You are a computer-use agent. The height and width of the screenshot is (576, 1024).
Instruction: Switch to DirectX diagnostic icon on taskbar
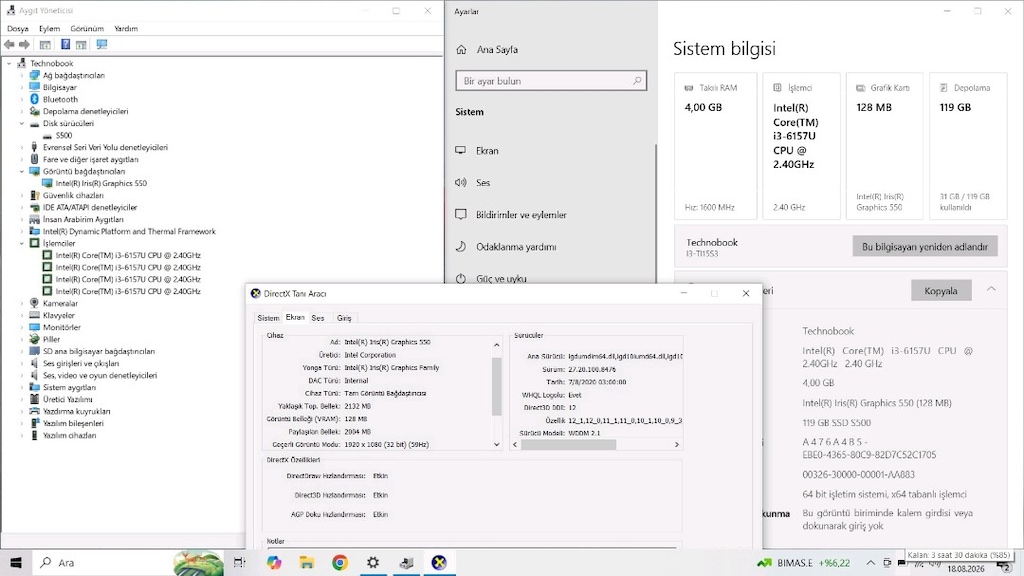click(x=440, y=562)
